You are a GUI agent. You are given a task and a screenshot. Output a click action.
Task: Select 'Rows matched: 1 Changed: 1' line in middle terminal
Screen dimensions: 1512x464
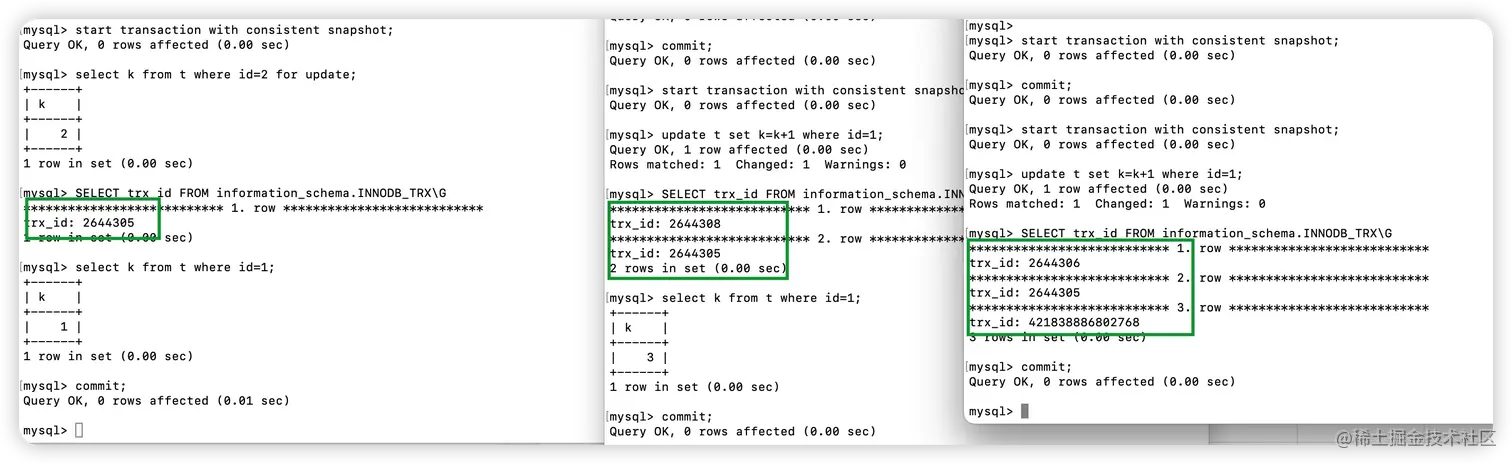[758, 165]
